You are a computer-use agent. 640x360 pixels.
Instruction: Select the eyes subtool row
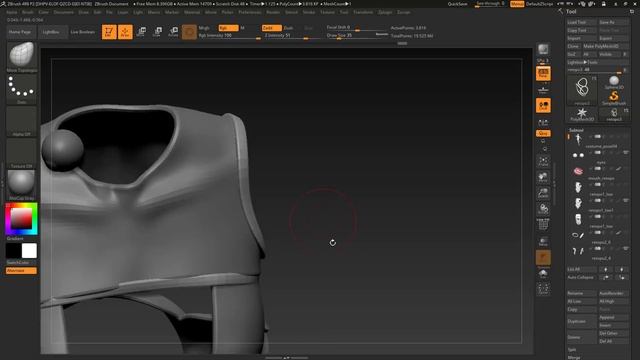click(x=598, y=156)
